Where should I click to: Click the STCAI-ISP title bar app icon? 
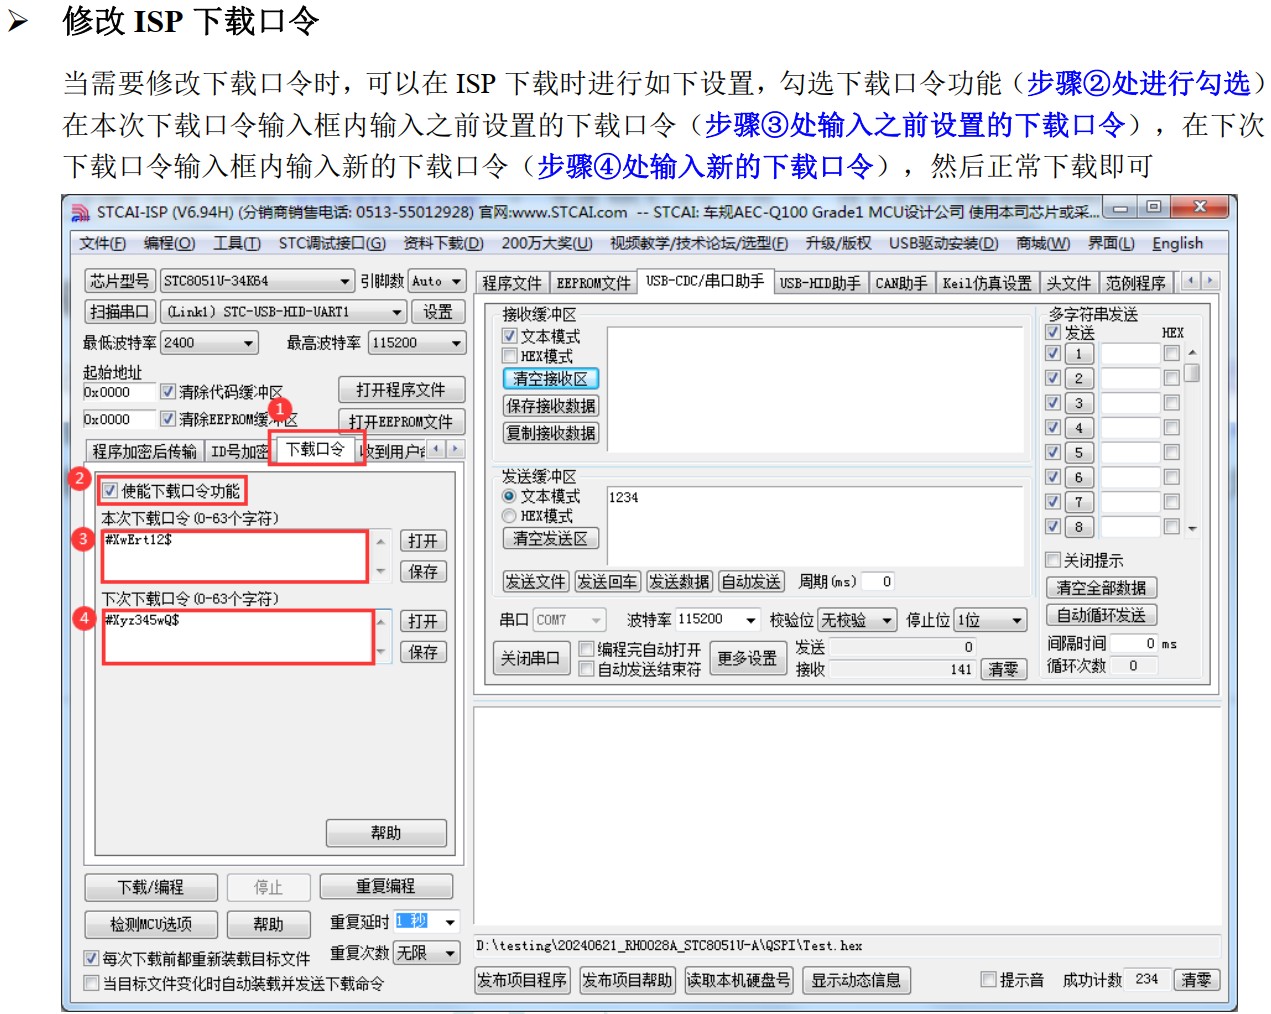pos(80,212)
